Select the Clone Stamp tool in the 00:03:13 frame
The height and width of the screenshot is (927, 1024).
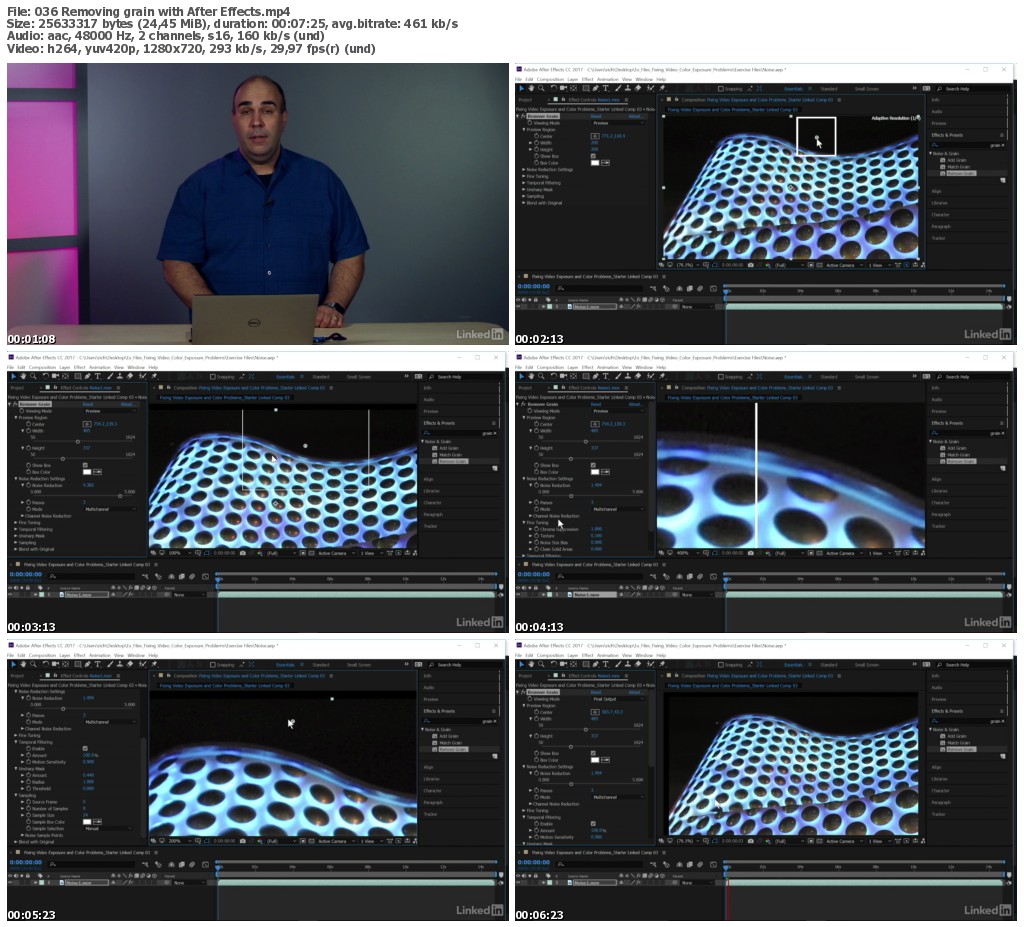coord(120,376)
